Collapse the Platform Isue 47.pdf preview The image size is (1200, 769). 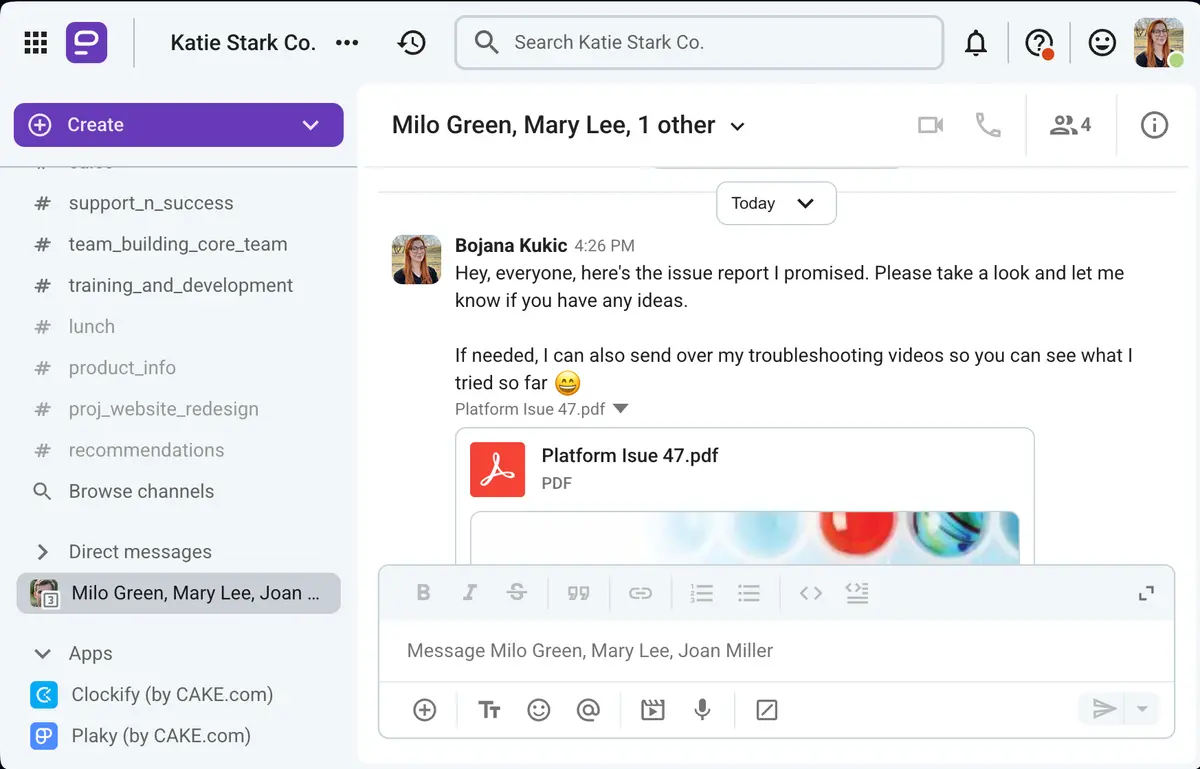tap(620, 408)
